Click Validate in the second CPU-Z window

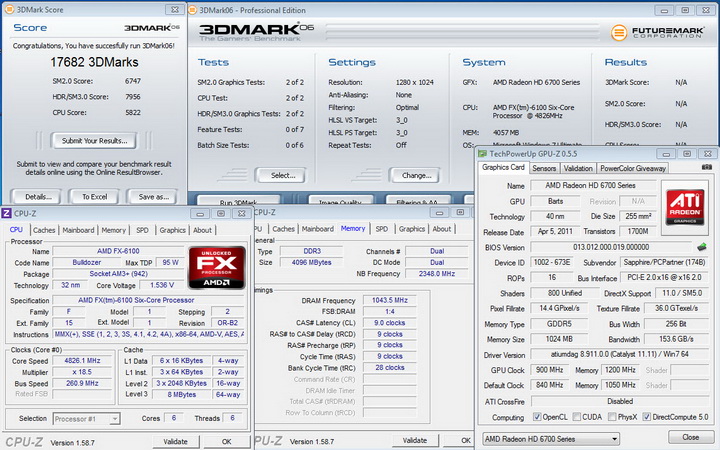click(415, 440)
